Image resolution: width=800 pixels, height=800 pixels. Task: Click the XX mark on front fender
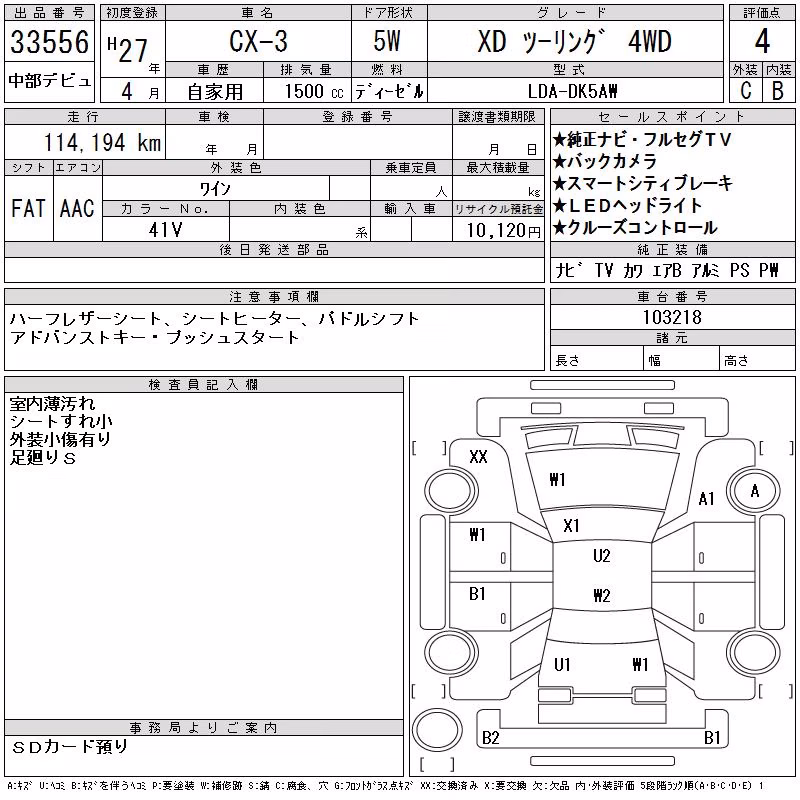coord(478,456)
